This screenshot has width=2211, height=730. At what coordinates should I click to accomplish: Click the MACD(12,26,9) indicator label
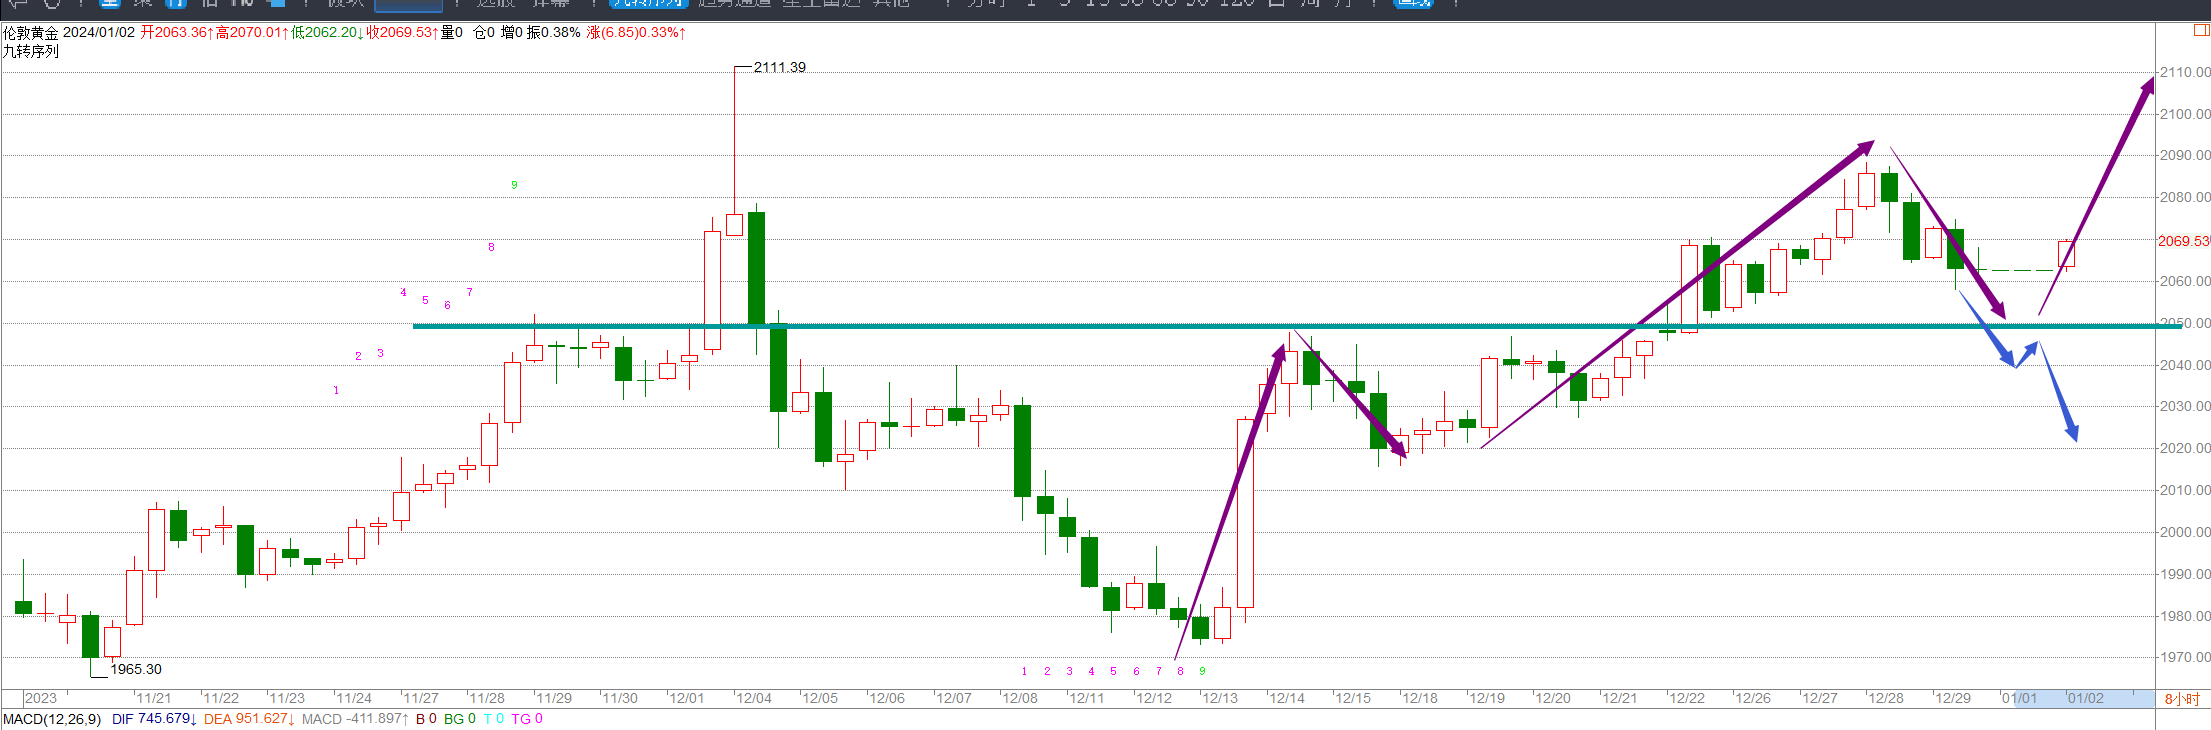tap(52, 719)
